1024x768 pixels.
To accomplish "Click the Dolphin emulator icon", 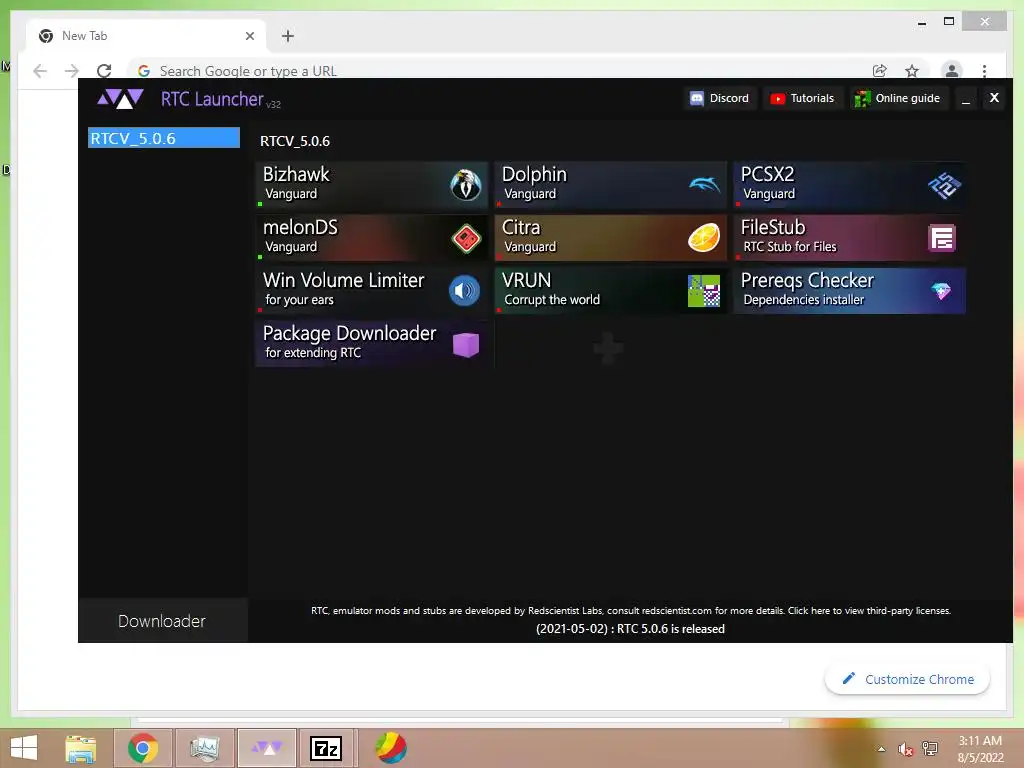I will coord(704,185).
